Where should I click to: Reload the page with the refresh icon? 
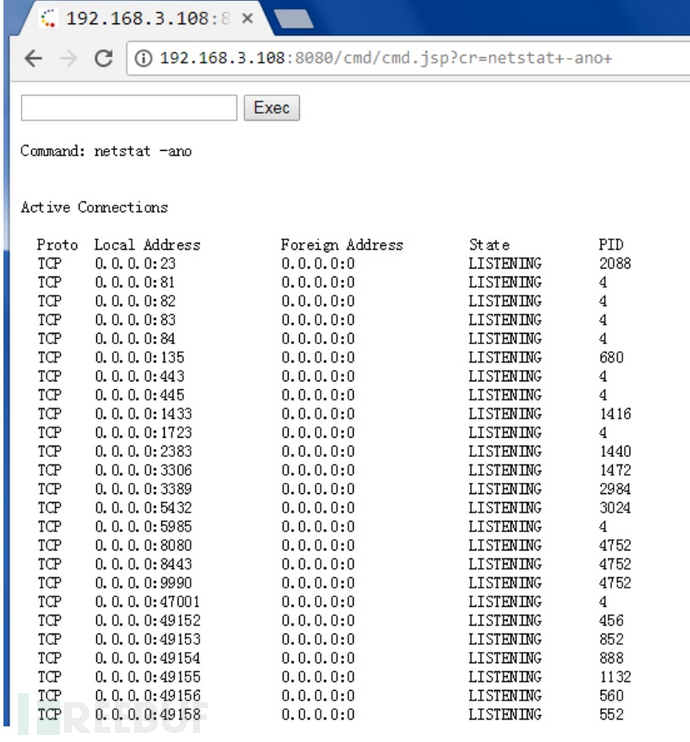(x=103, y=59)
